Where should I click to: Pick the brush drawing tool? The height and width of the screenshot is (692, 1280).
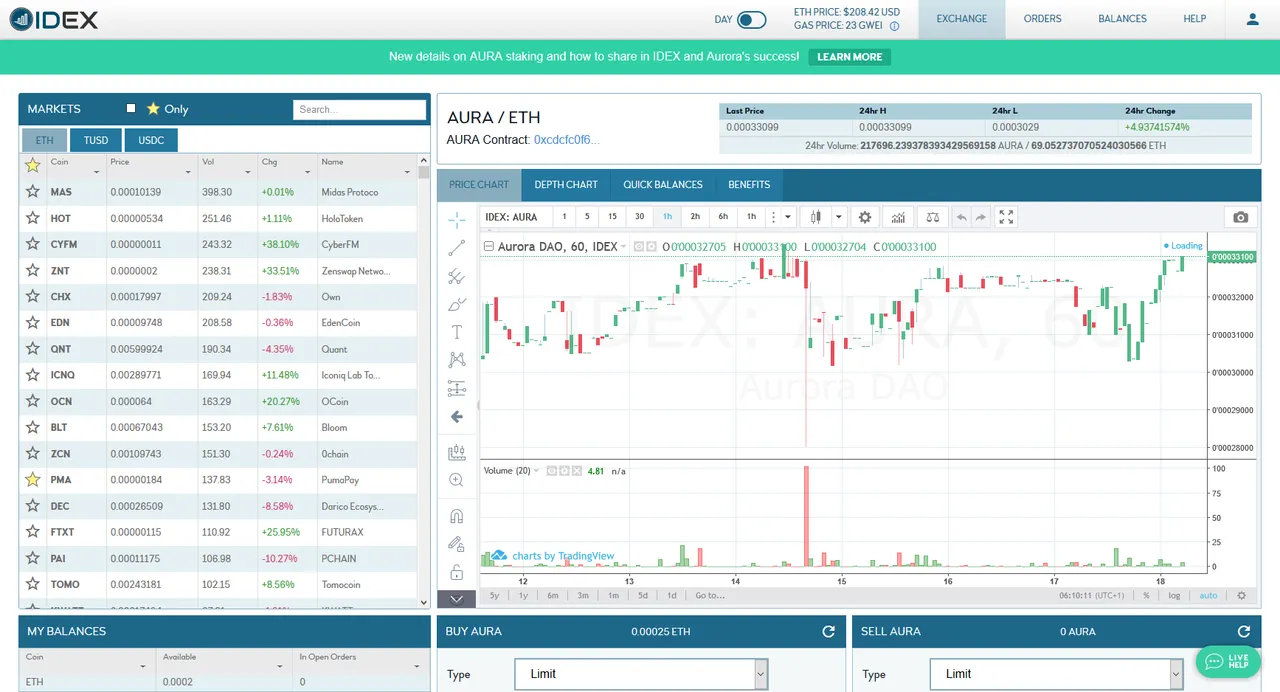pyautogui.click(x=457, y=304)
